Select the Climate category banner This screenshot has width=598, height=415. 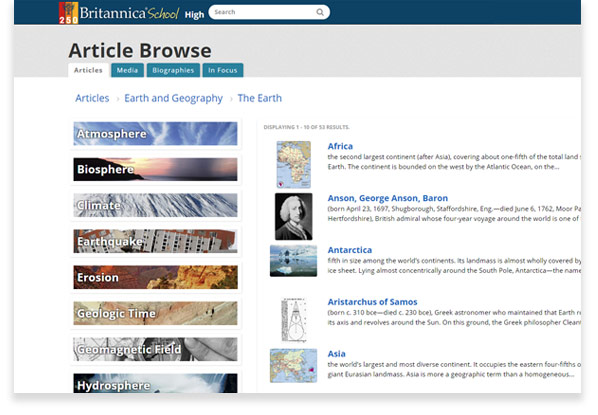tap(155, 205)
